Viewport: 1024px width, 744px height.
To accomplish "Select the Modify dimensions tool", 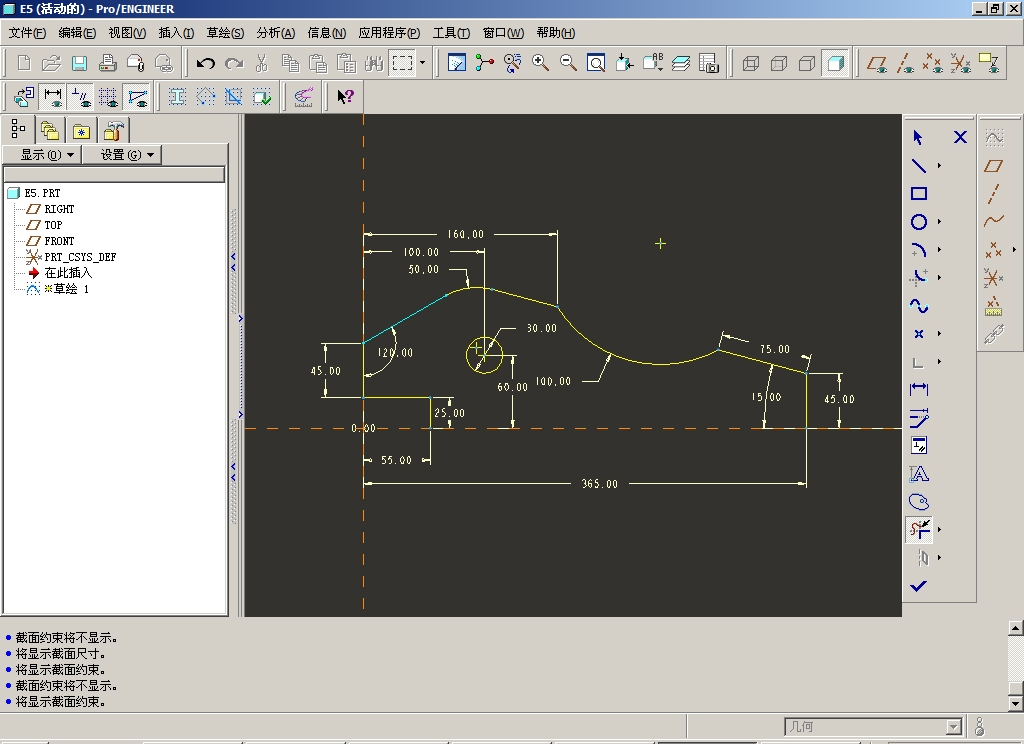I will 919,417.
